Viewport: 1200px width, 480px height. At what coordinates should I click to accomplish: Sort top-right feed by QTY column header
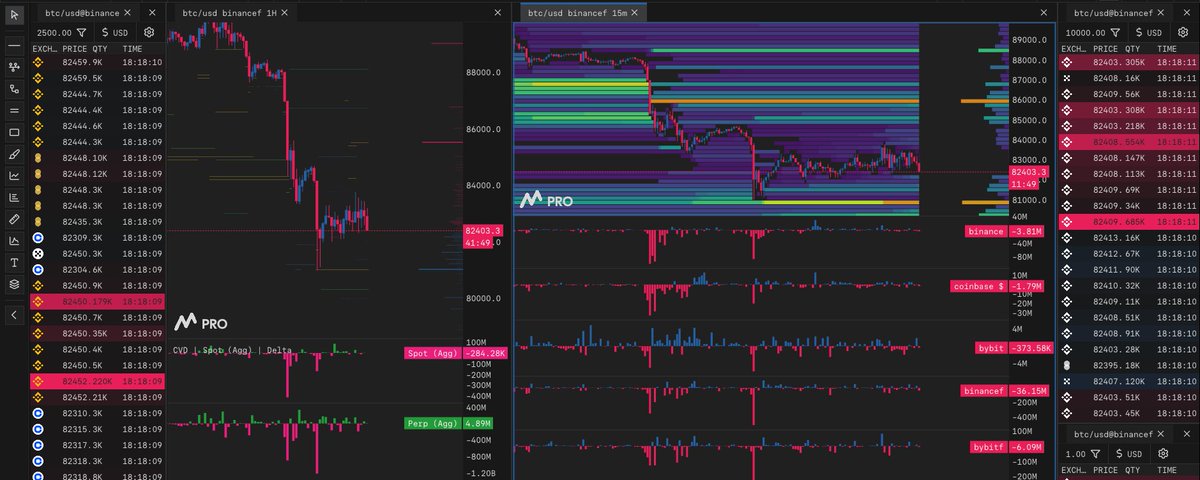click(1132, 48)
